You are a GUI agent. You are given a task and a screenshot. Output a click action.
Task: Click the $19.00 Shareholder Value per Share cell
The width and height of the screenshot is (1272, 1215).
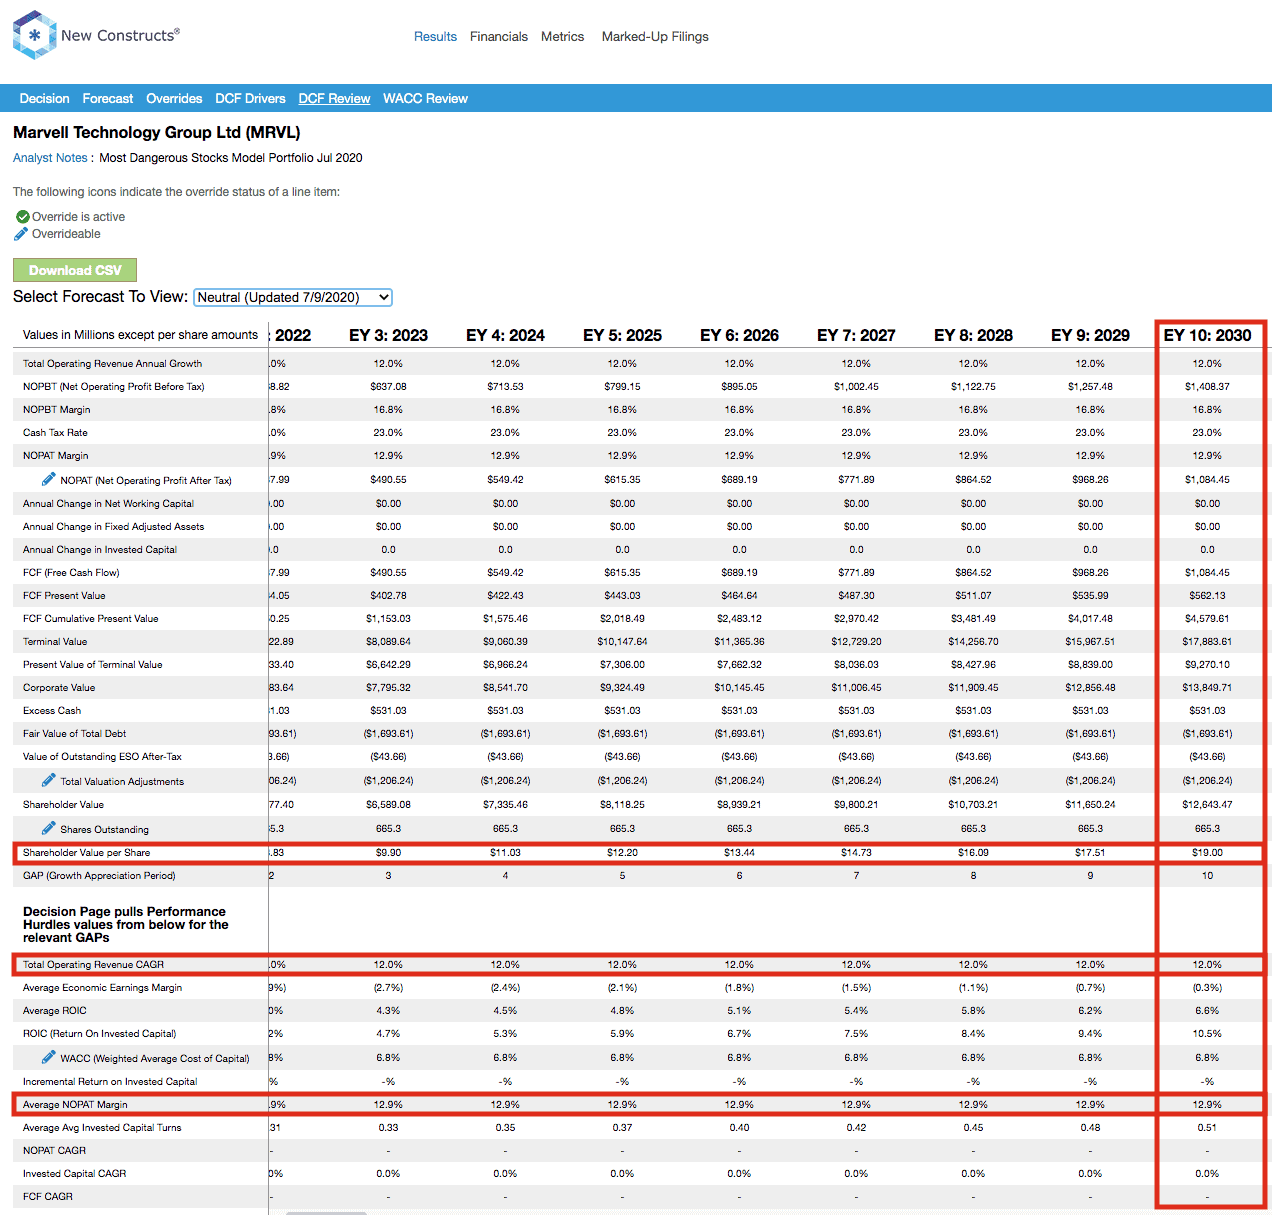point(1207,853)
